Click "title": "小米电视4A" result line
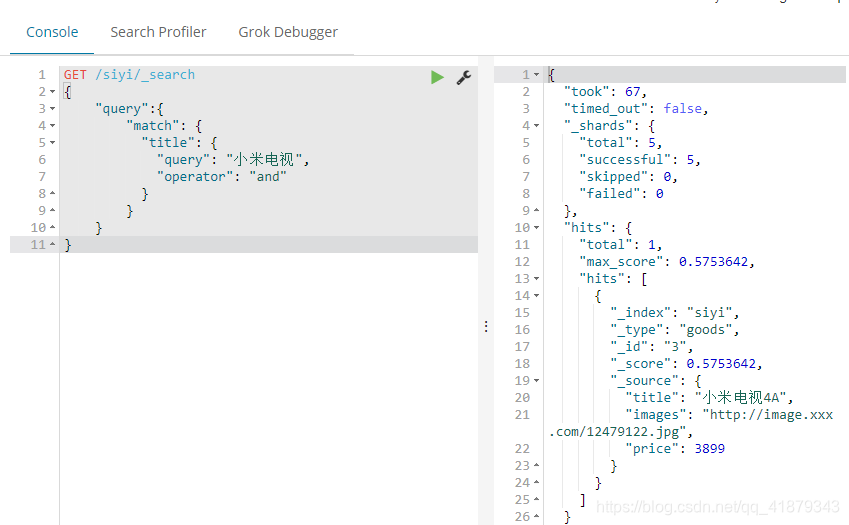Viewport: 849px width, 525px height. tap(709, 398)
